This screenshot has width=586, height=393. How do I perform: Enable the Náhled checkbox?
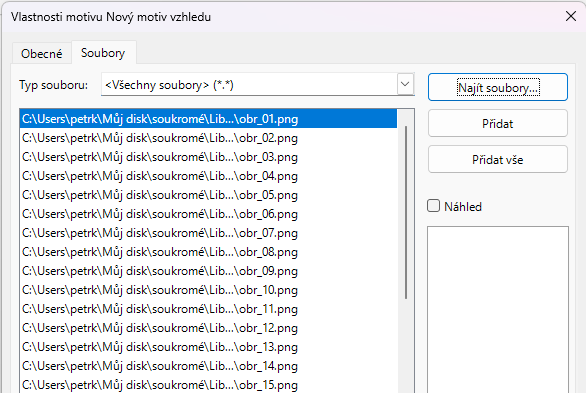(x=434, y=206)
